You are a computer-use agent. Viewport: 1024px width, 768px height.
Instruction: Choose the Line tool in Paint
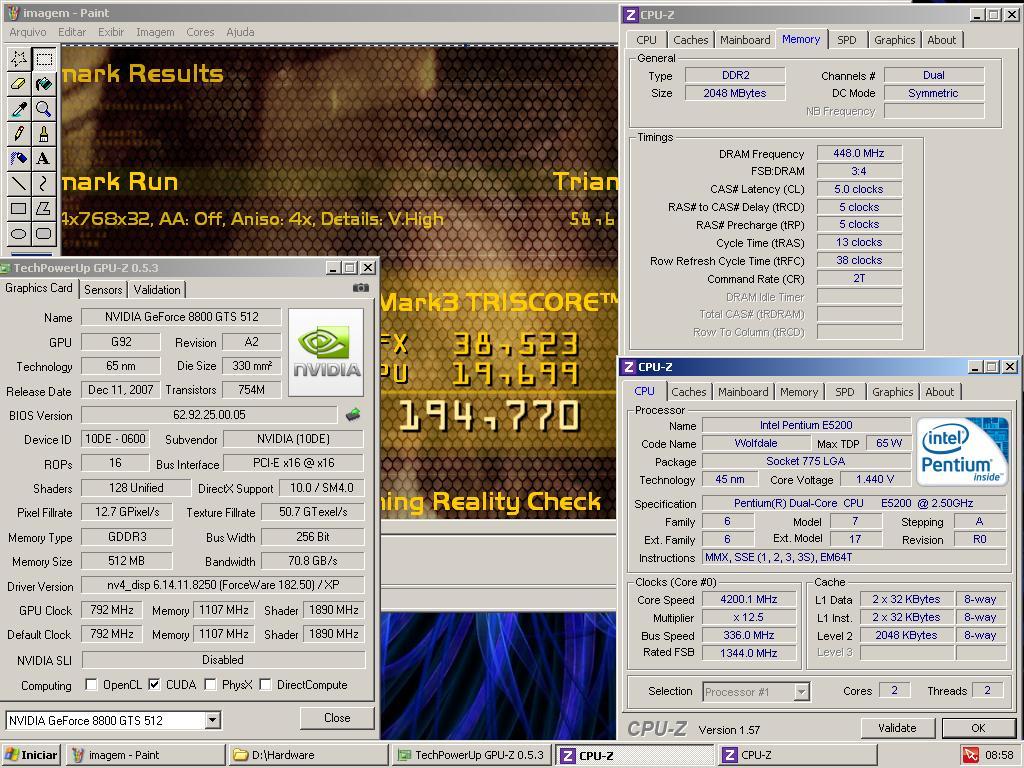pos(19,184)
